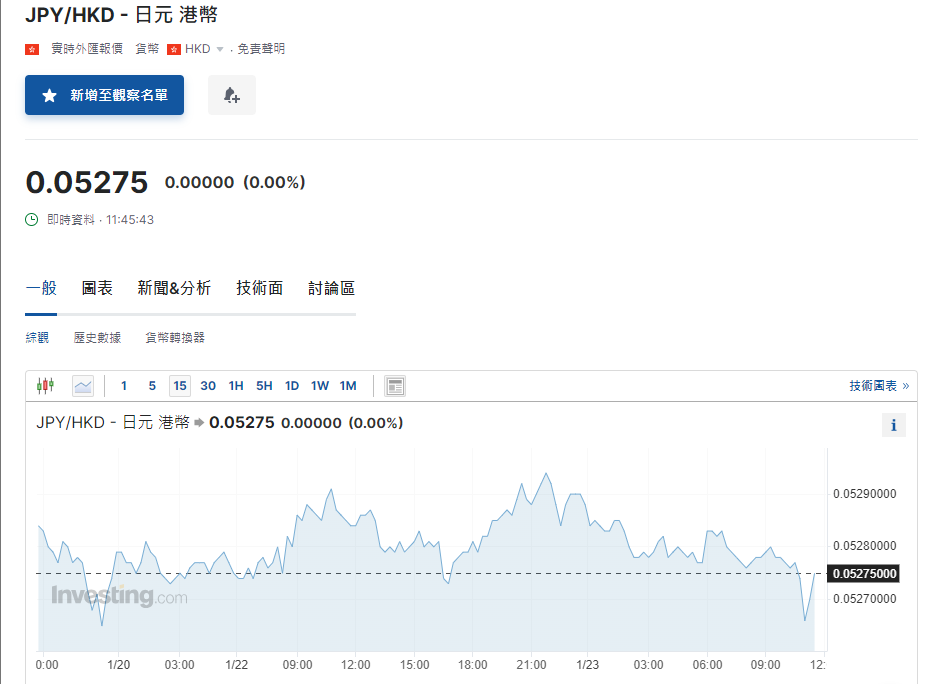Click the star icon in the watchlist button
The height and width of the screenshot is (684, 927).
[49, 96]
